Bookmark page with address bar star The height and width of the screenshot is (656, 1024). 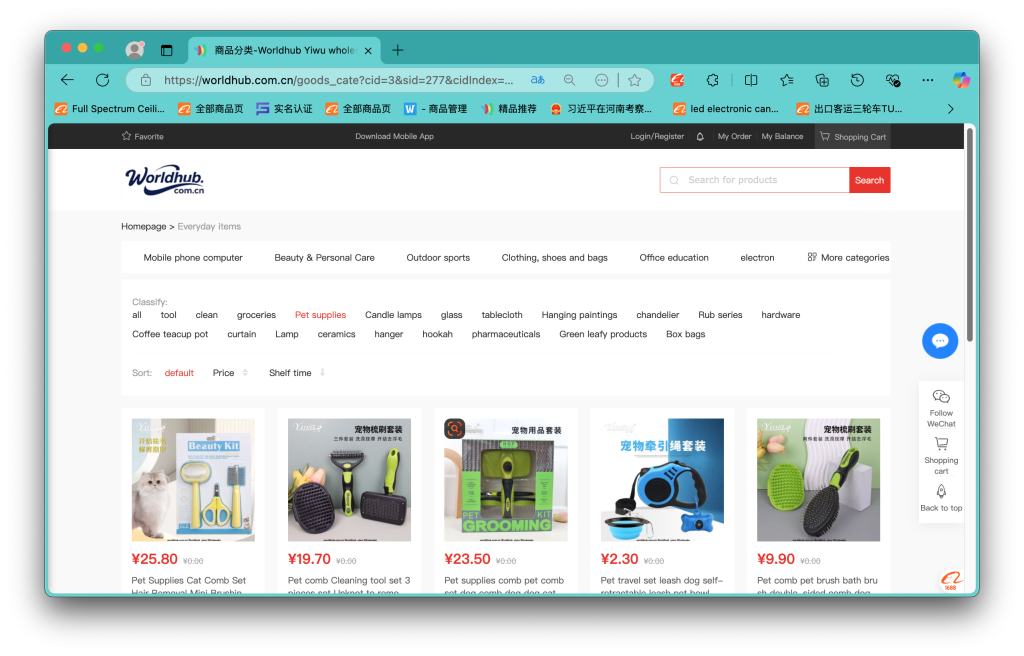[x=634, y=80]
